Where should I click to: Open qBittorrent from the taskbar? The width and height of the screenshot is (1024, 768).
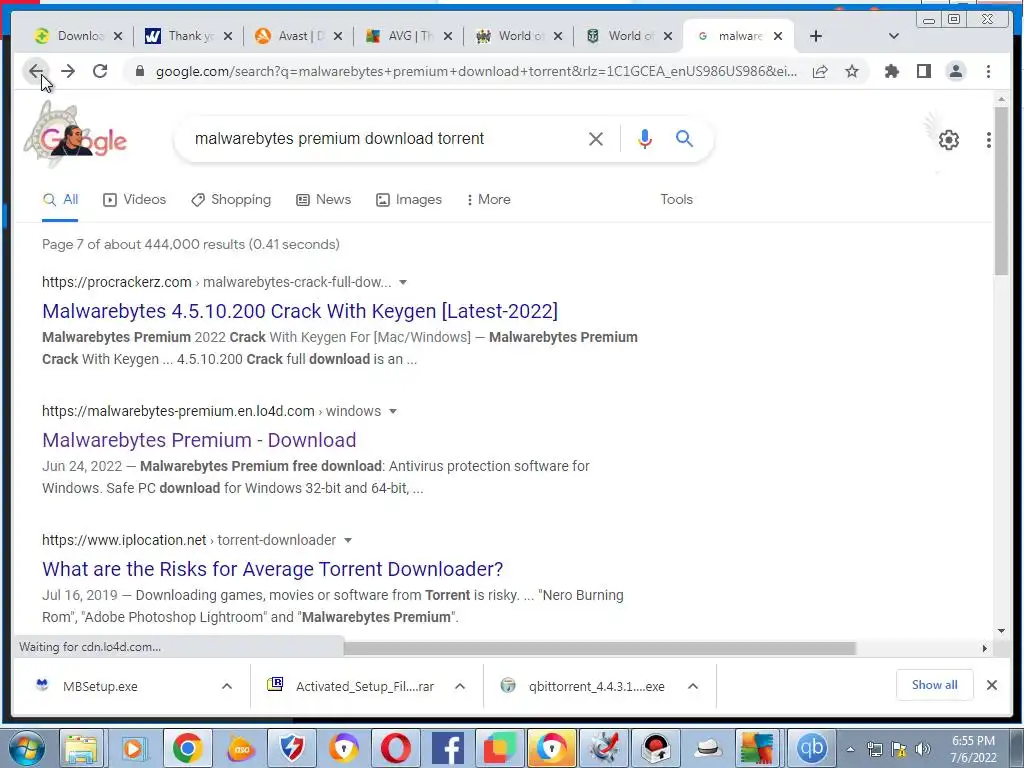tap(810, 748)
